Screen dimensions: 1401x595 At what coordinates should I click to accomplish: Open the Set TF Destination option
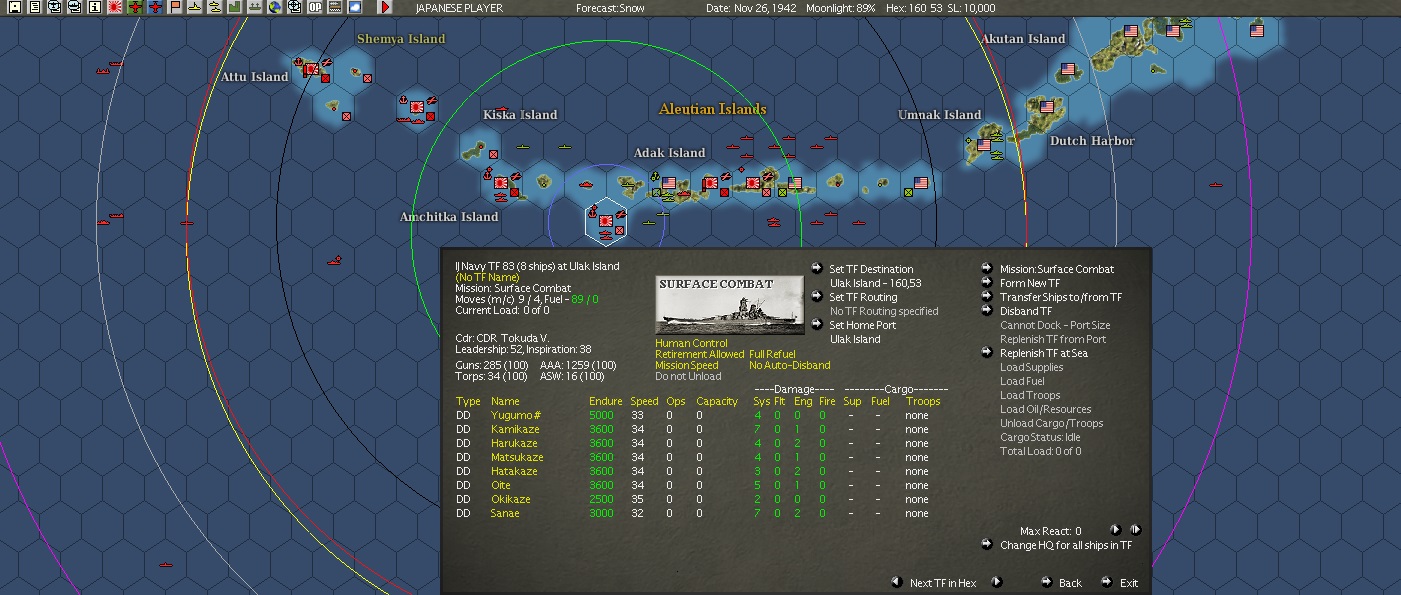click(871, 269)
